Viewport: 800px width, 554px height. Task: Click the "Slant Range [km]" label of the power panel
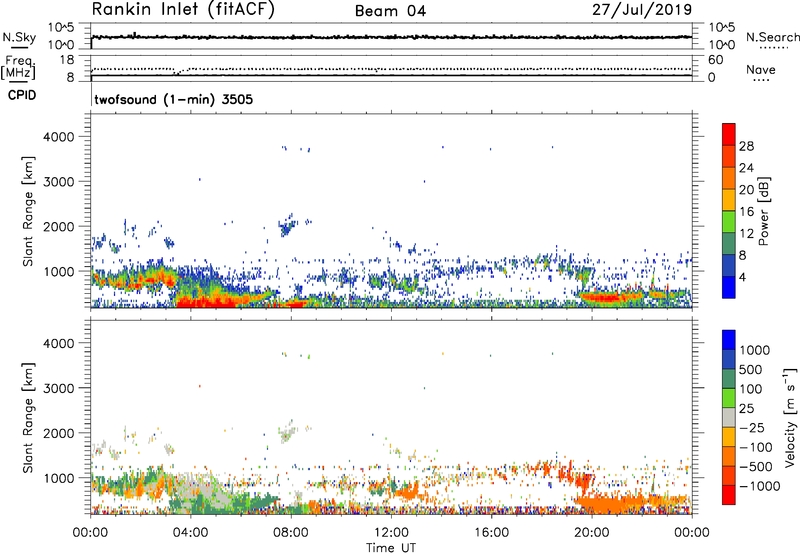[x=28, y=211]
